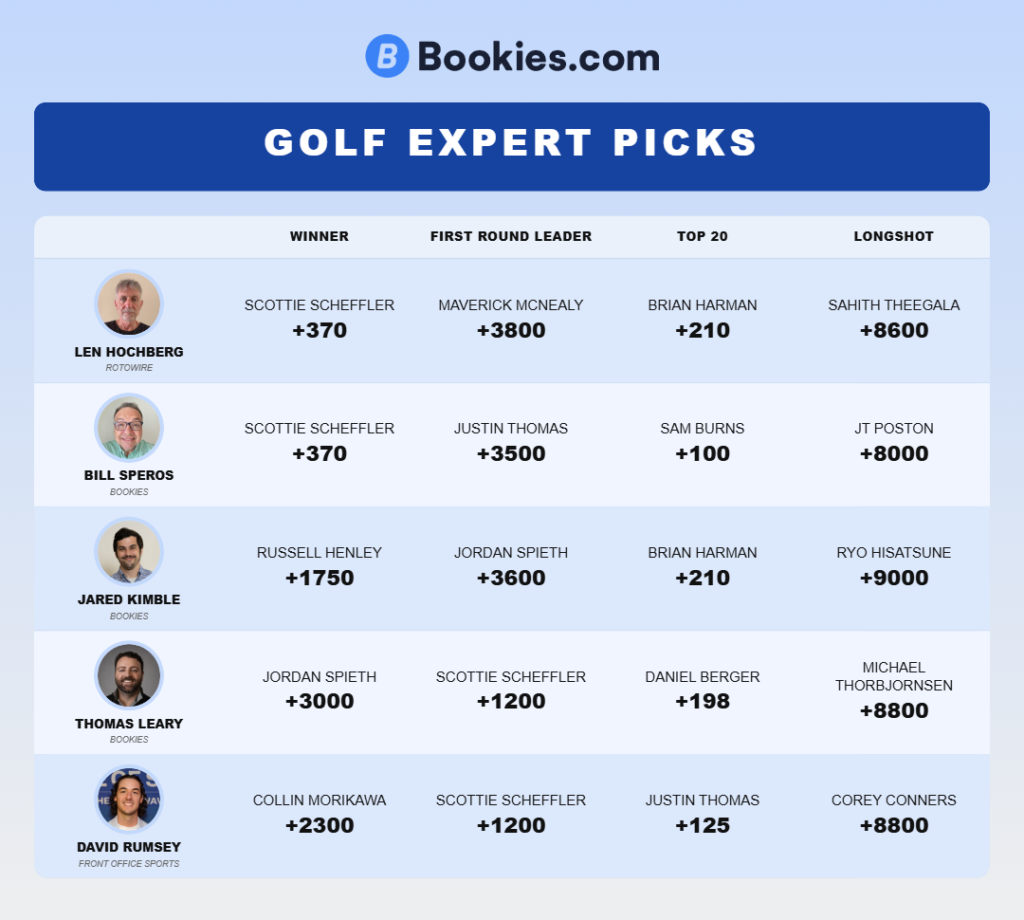Click the Thomas Leary name label
This screenshot has height=920, width=1024.
[x=129, y=723]
